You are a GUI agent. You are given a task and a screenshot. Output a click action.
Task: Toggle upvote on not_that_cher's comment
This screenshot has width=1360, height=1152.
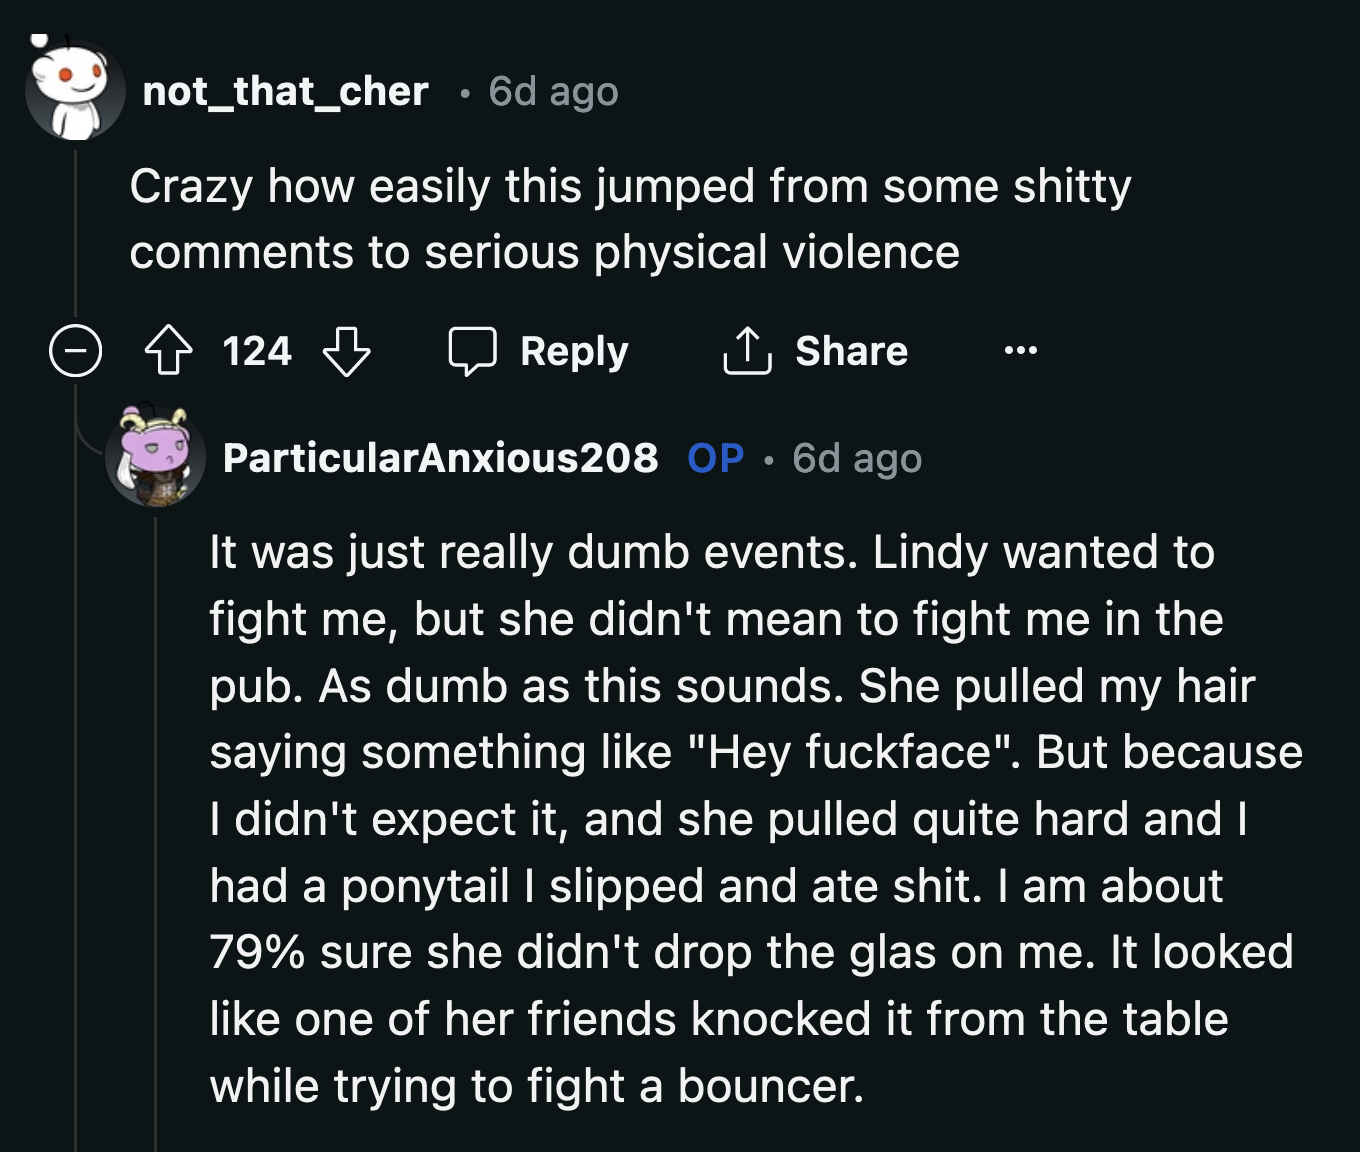pyautogui.click(x=170, y=350)
